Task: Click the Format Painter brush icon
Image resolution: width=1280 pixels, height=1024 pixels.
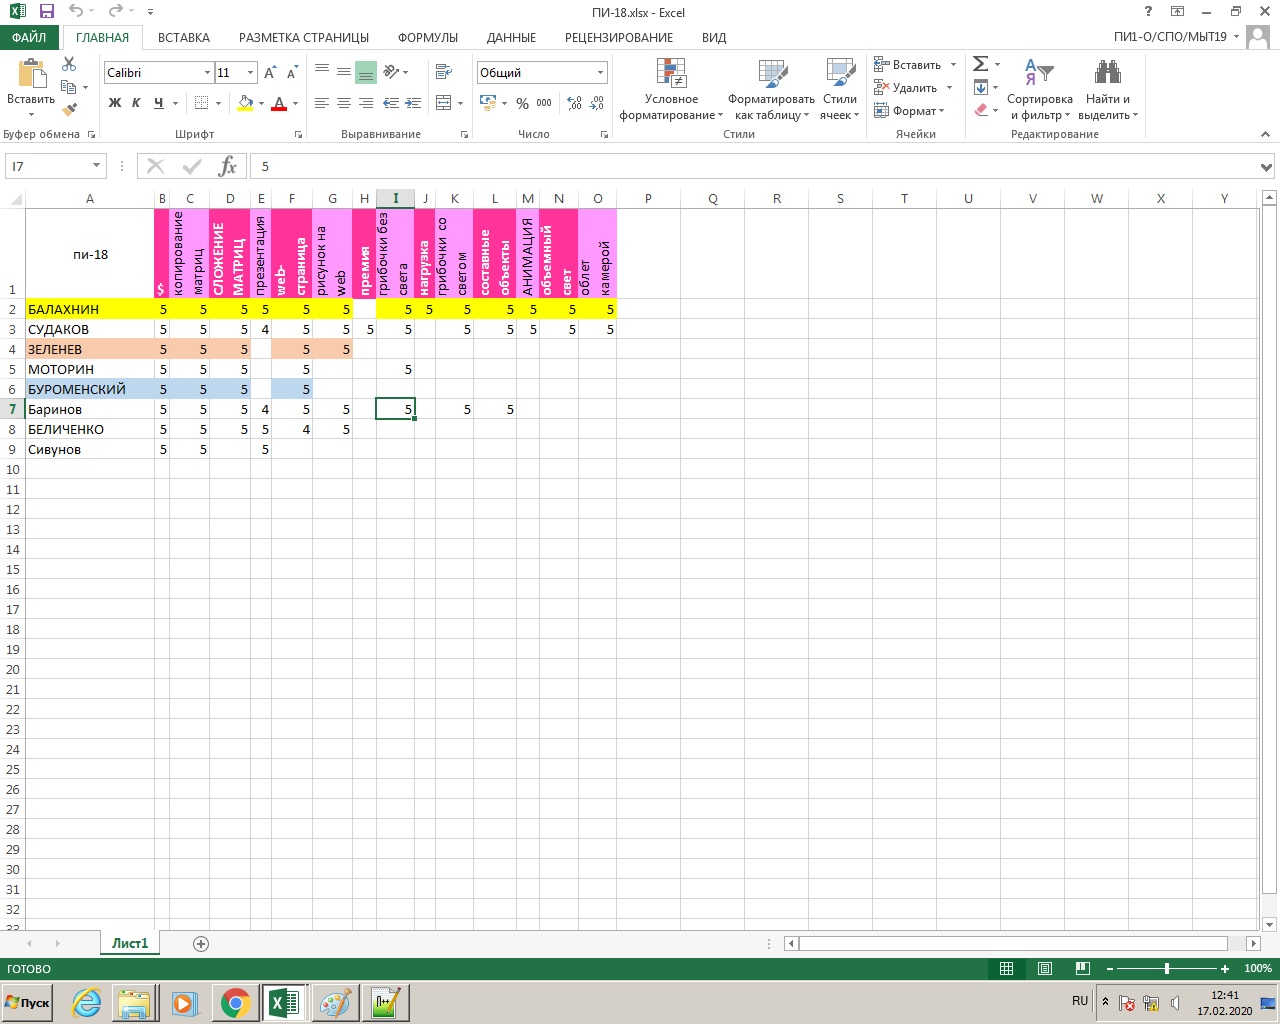Action: [x=69, y=110]
